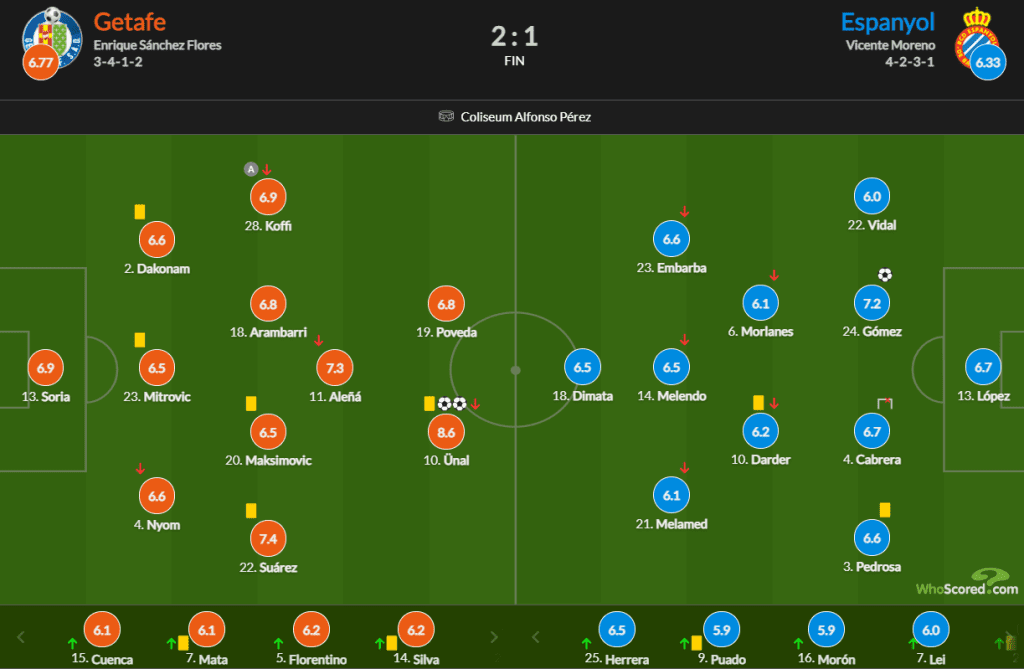This screenshot has width=1024, height=669.
Task: Open the Getafe team name link
Action: tap(129, 22)
